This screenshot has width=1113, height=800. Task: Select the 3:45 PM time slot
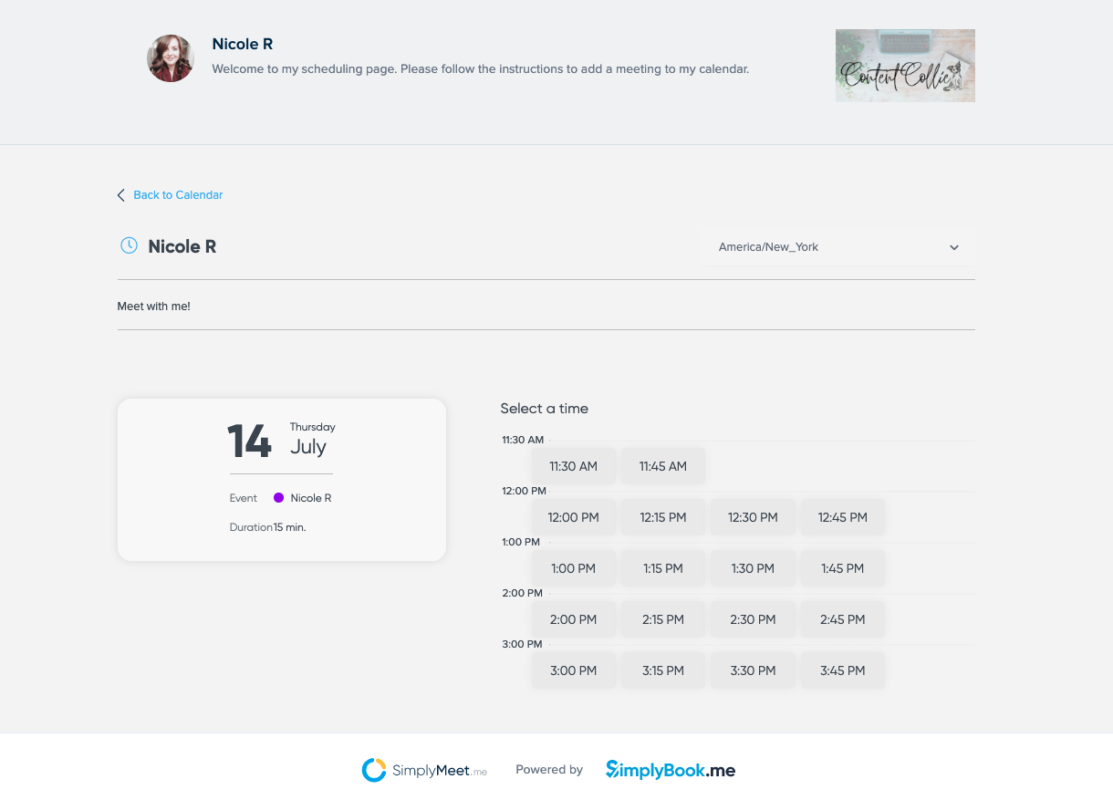coord(843,671)
